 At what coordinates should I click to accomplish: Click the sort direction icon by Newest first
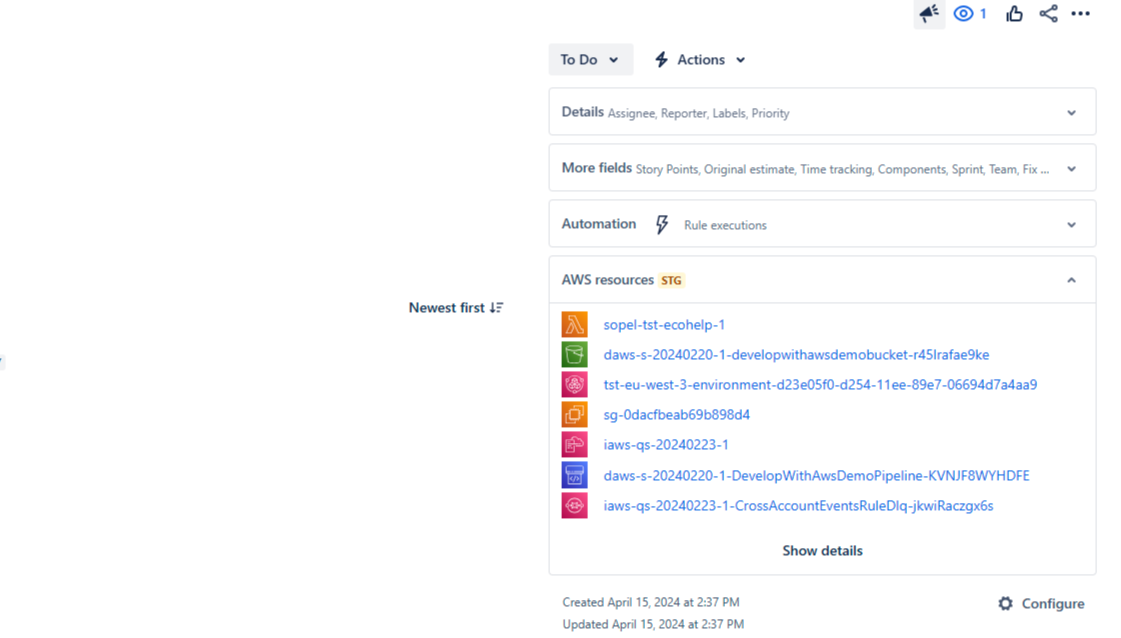pos(496,308)
